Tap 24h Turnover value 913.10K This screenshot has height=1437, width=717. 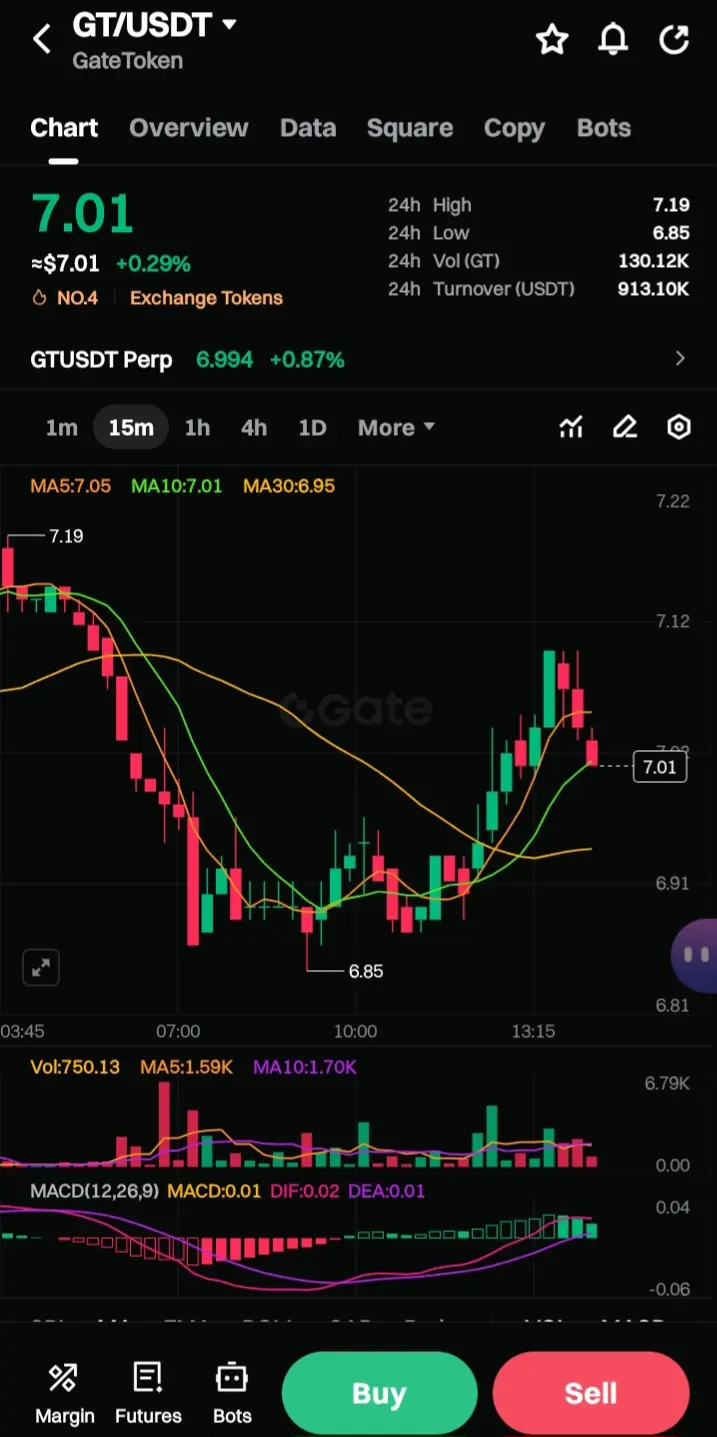(654, 289)
